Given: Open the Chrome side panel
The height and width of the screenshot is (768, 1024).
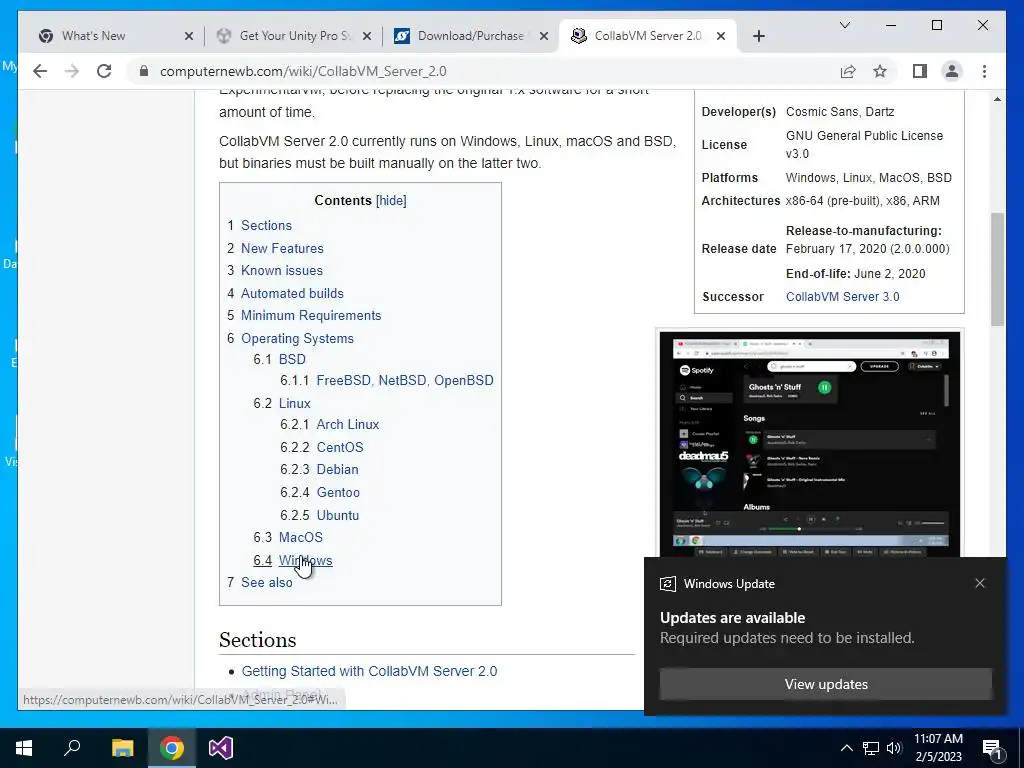Looking at the screenshot, I should point(920,71).
